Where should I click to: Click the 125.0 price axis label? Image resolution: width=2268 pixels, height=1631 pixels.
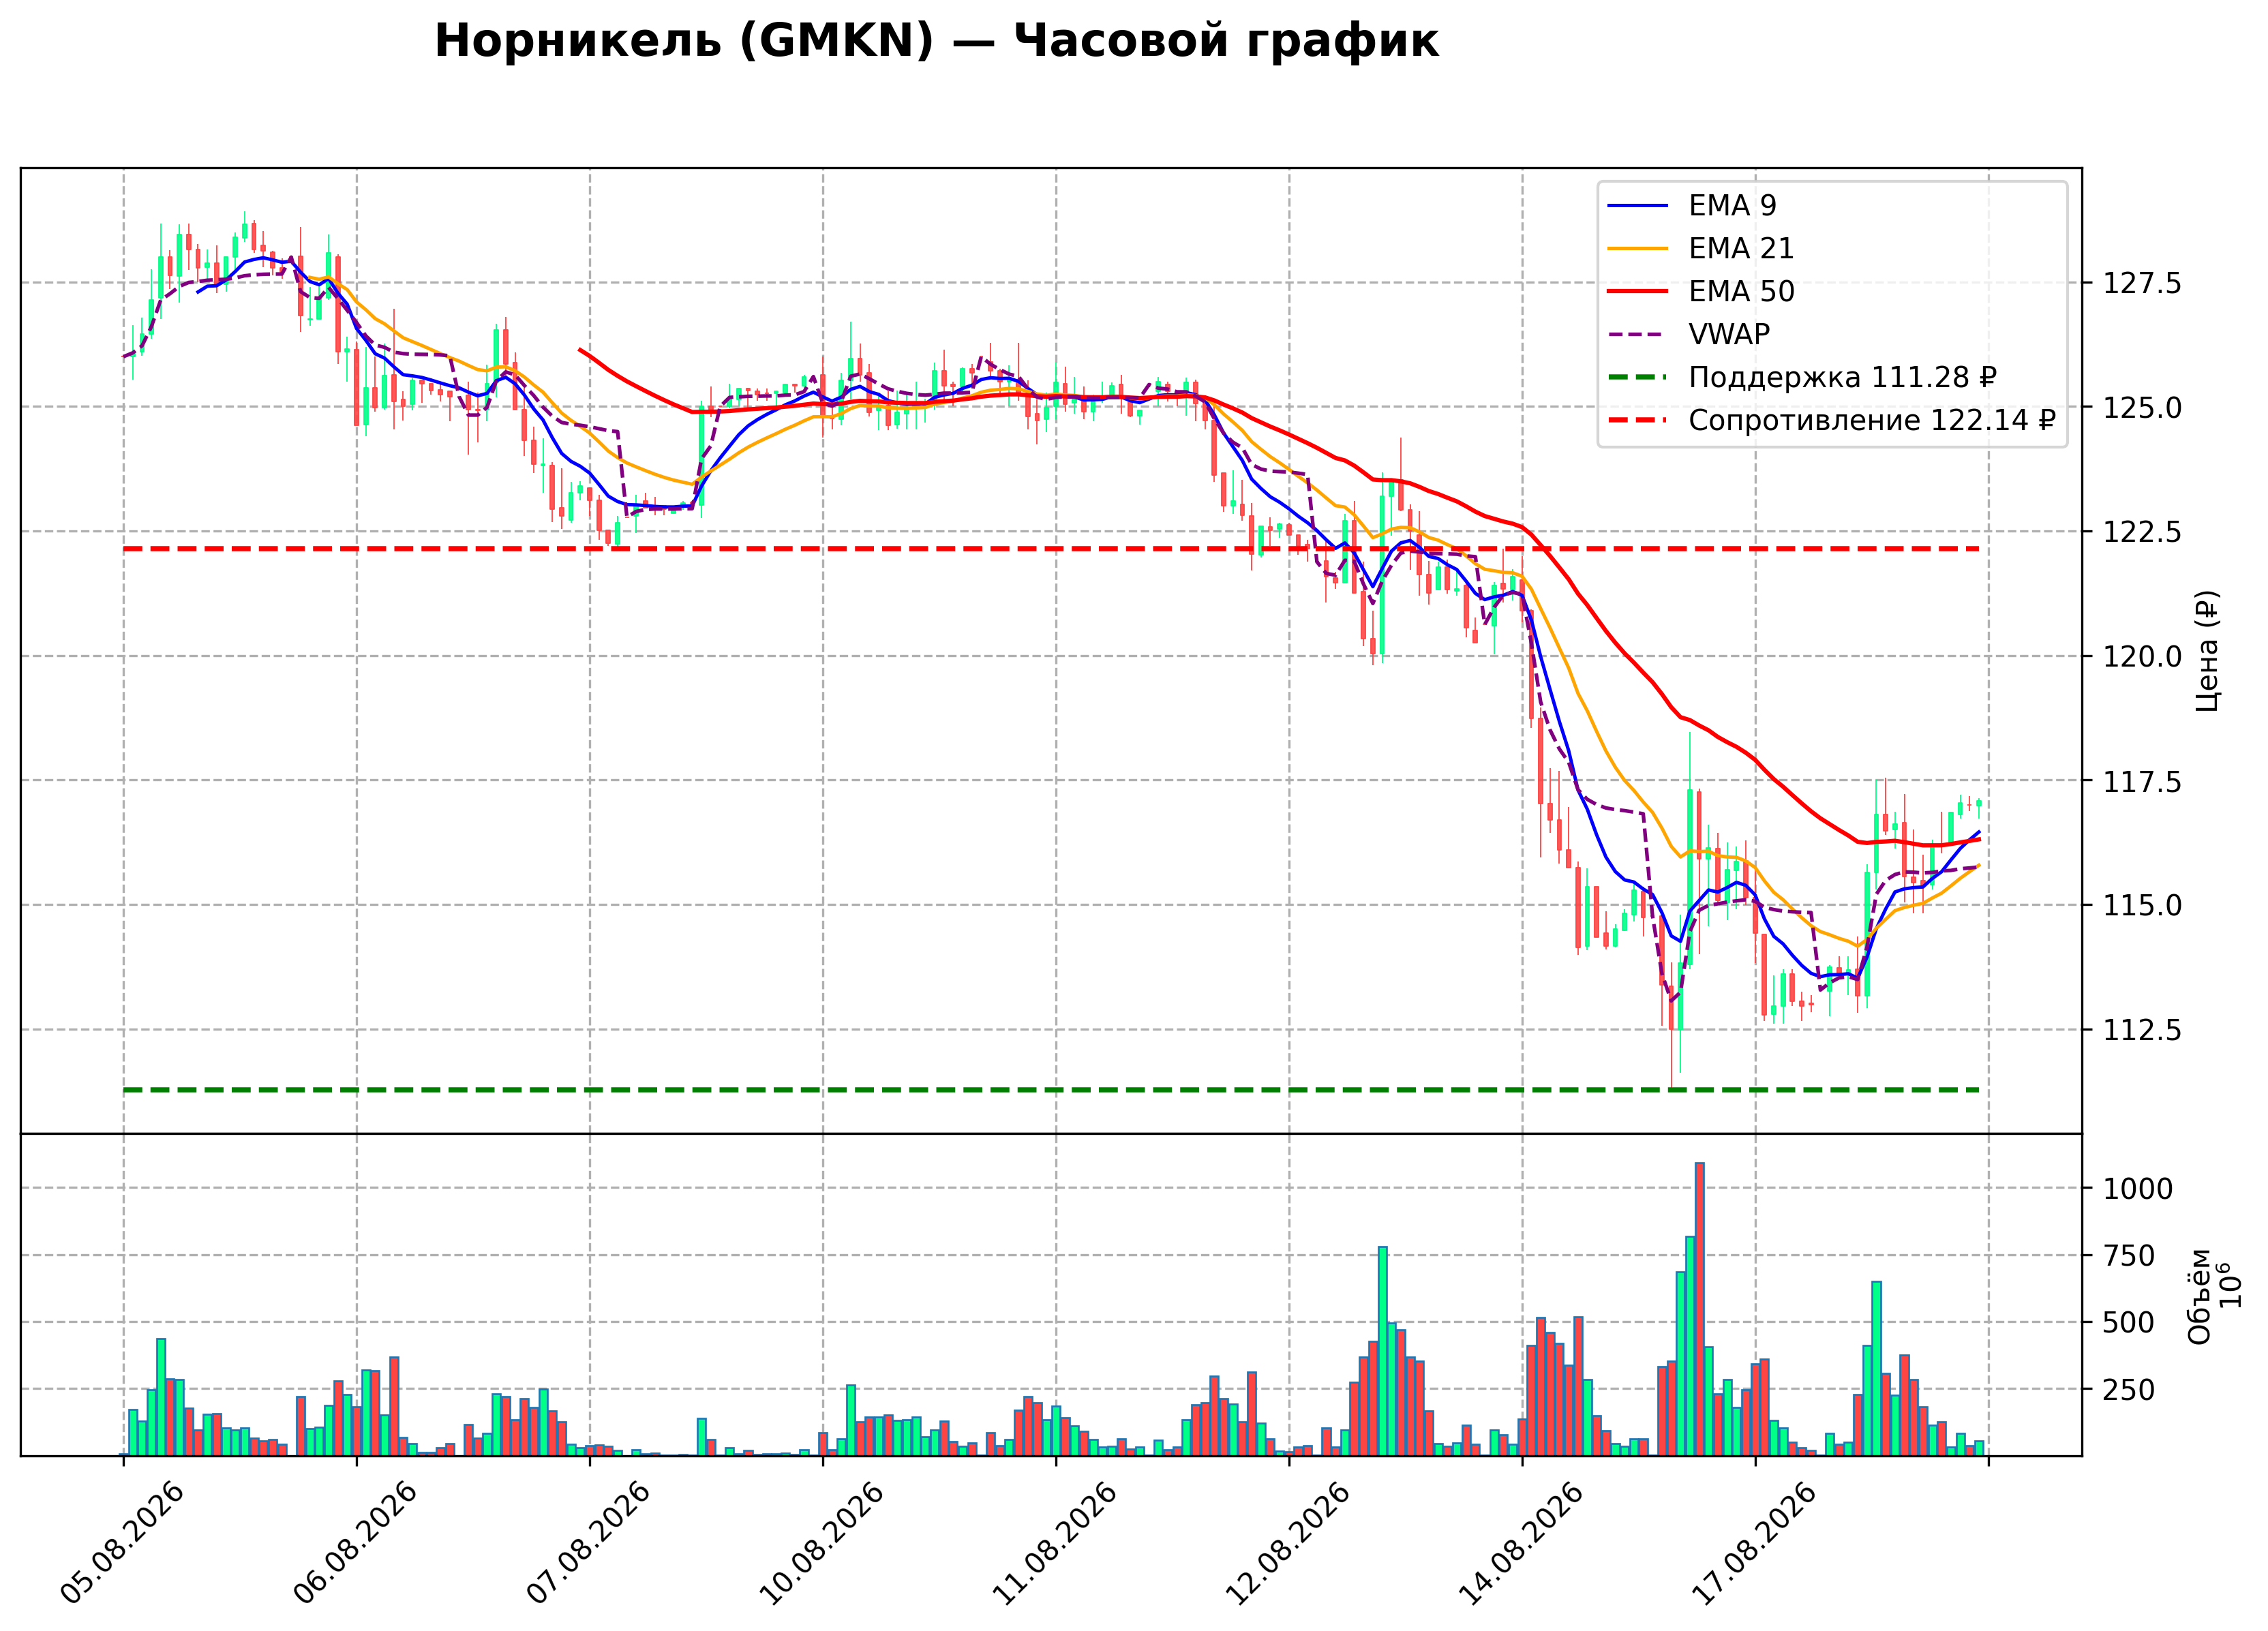pyautogui.click(x=2142, y=407)
